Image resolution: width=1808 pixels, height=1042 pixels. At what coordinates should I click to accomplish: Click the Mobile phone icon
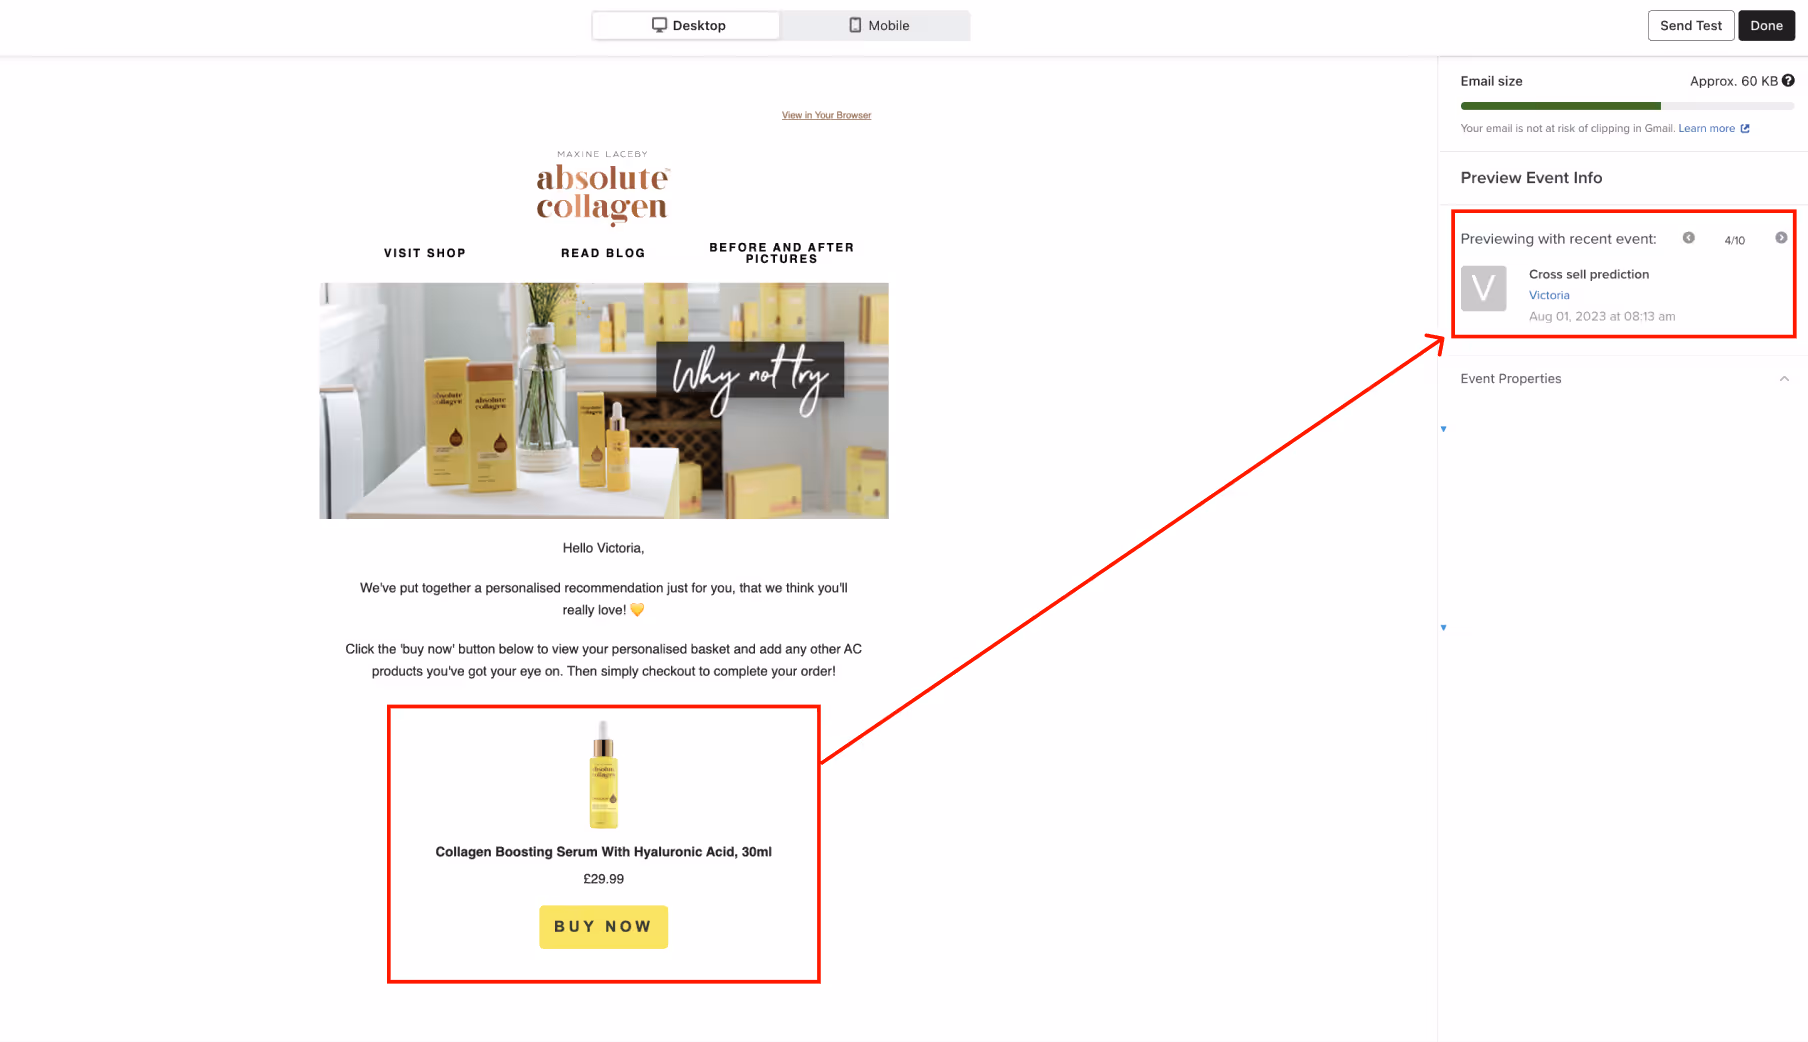coord(855,25)
